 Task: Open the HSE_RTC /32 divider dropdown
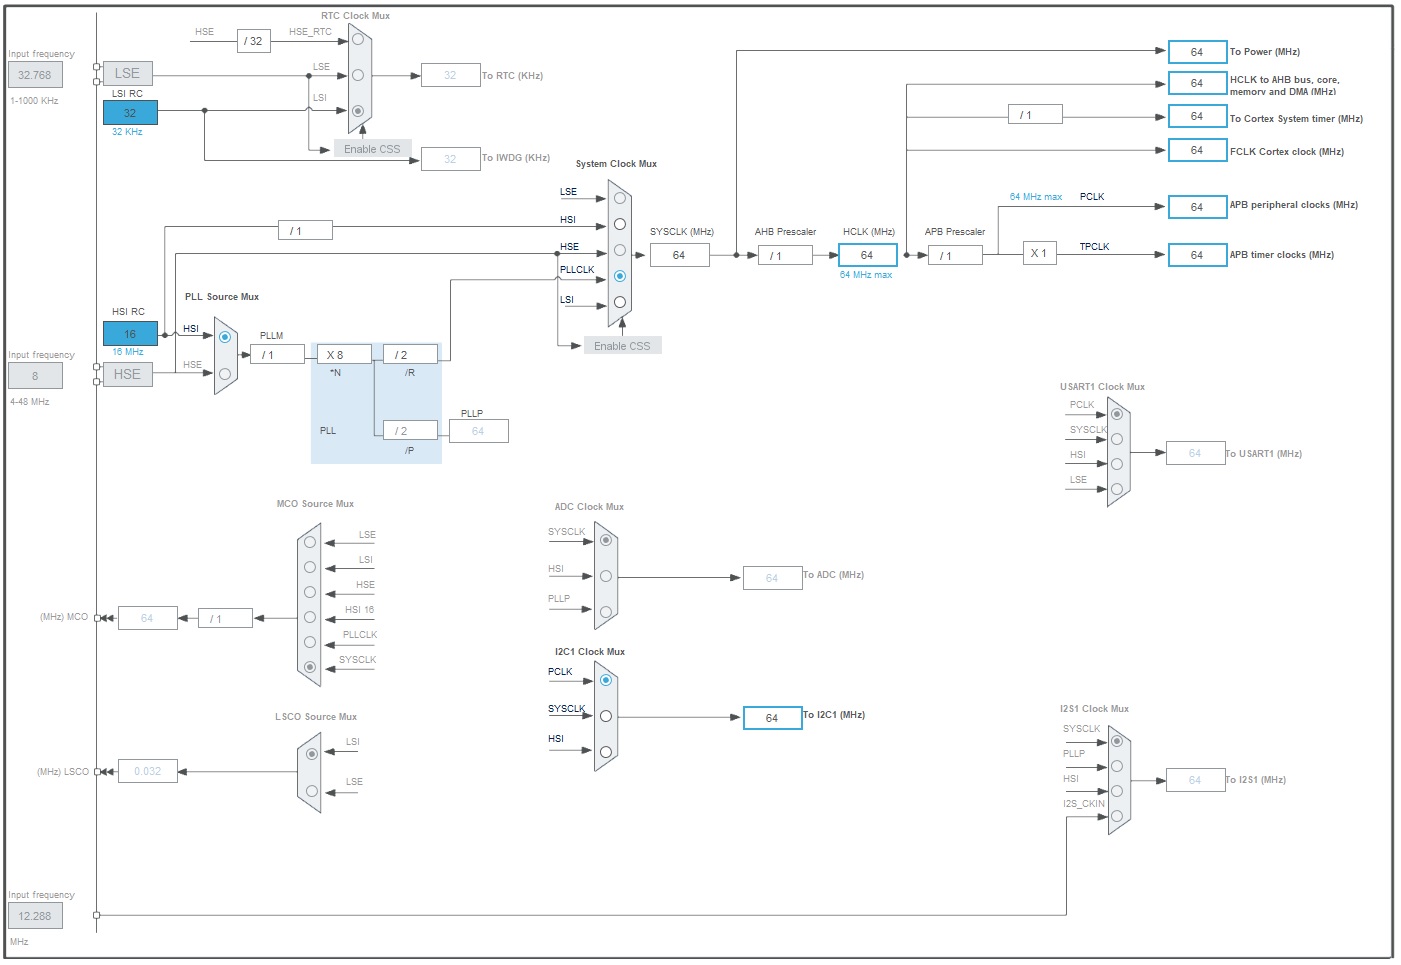click(x=254, y=41)
